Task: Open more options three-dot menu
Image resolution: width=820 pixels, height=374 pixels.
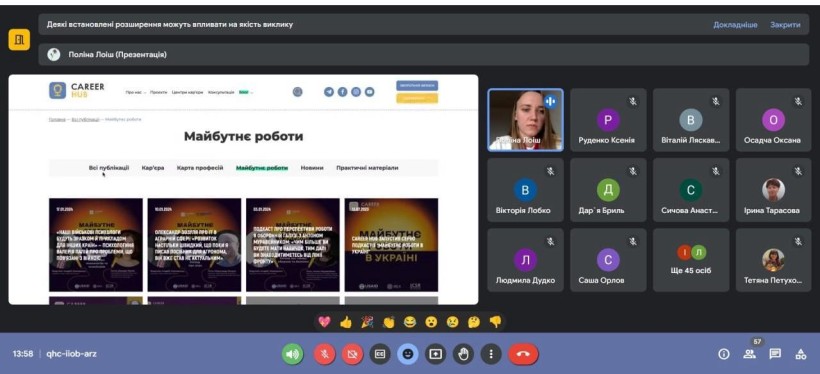Action: [x=491, y=354]
